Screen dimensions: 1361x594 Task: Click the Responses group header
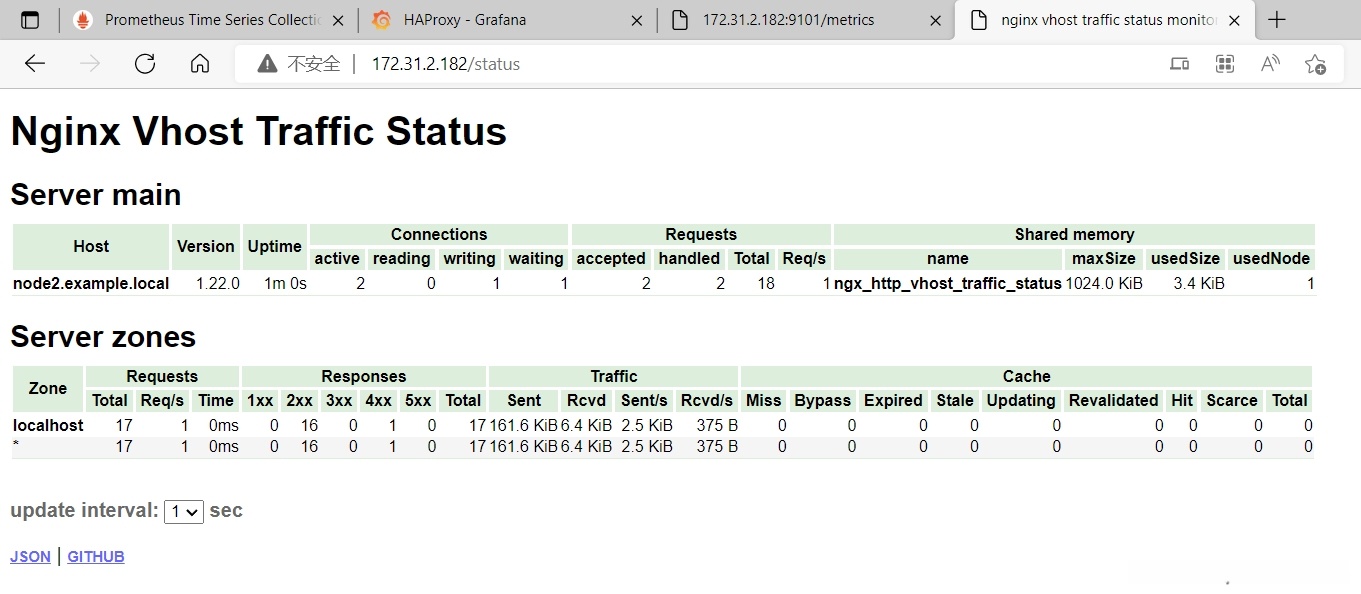click(364, 376)
